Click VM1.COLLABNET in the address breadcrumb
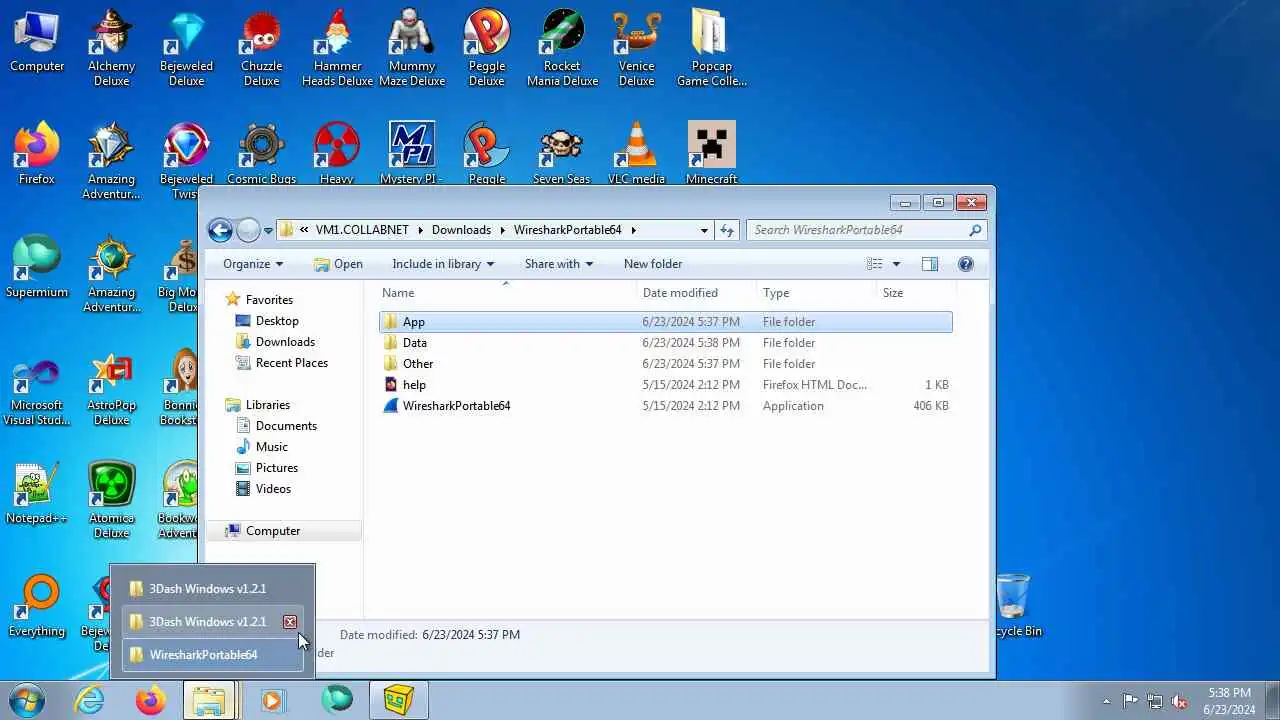Image resolution: width=1280 pixels, height=720 pixels. [362, 230]
